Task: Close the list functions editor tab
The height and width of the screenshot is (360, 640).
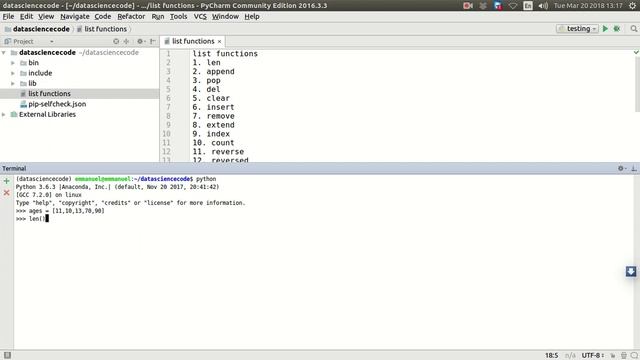Action: 219,42
